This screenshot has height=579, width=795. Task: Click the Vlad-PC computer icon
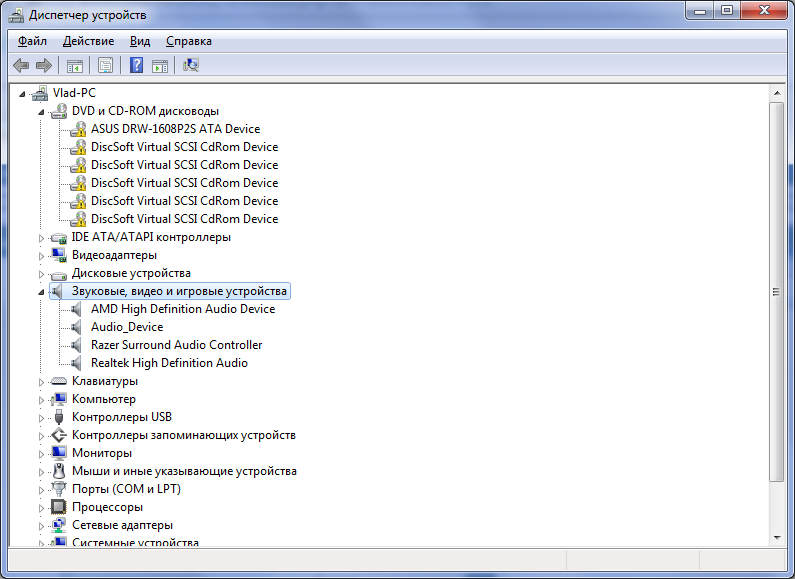coord(40,93)
